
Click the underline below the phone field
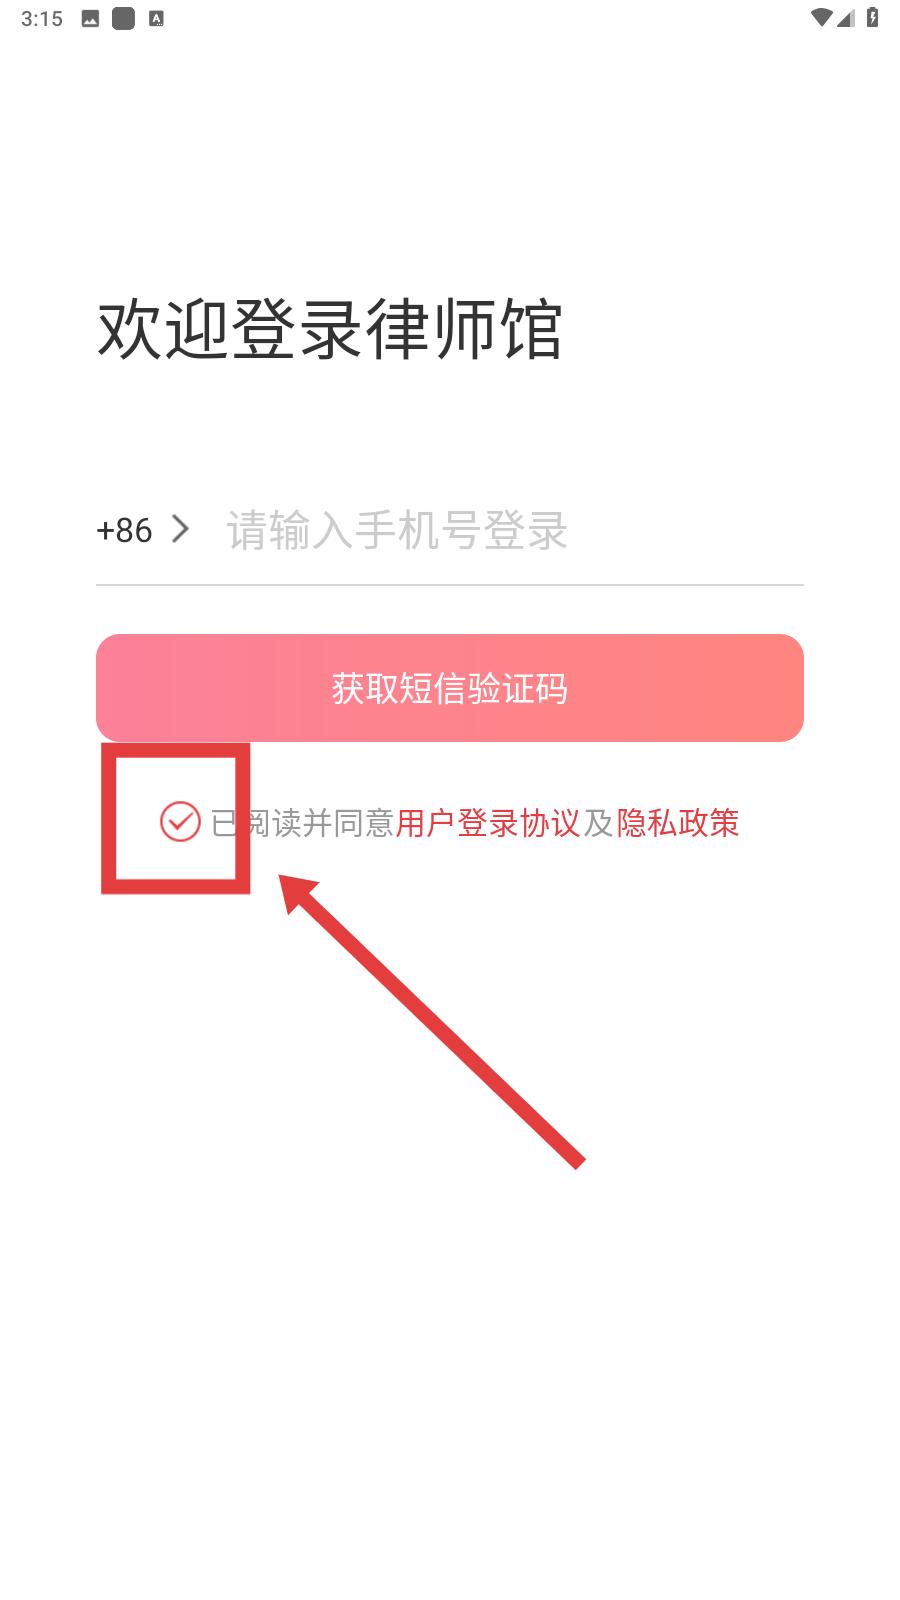point(450,584)
